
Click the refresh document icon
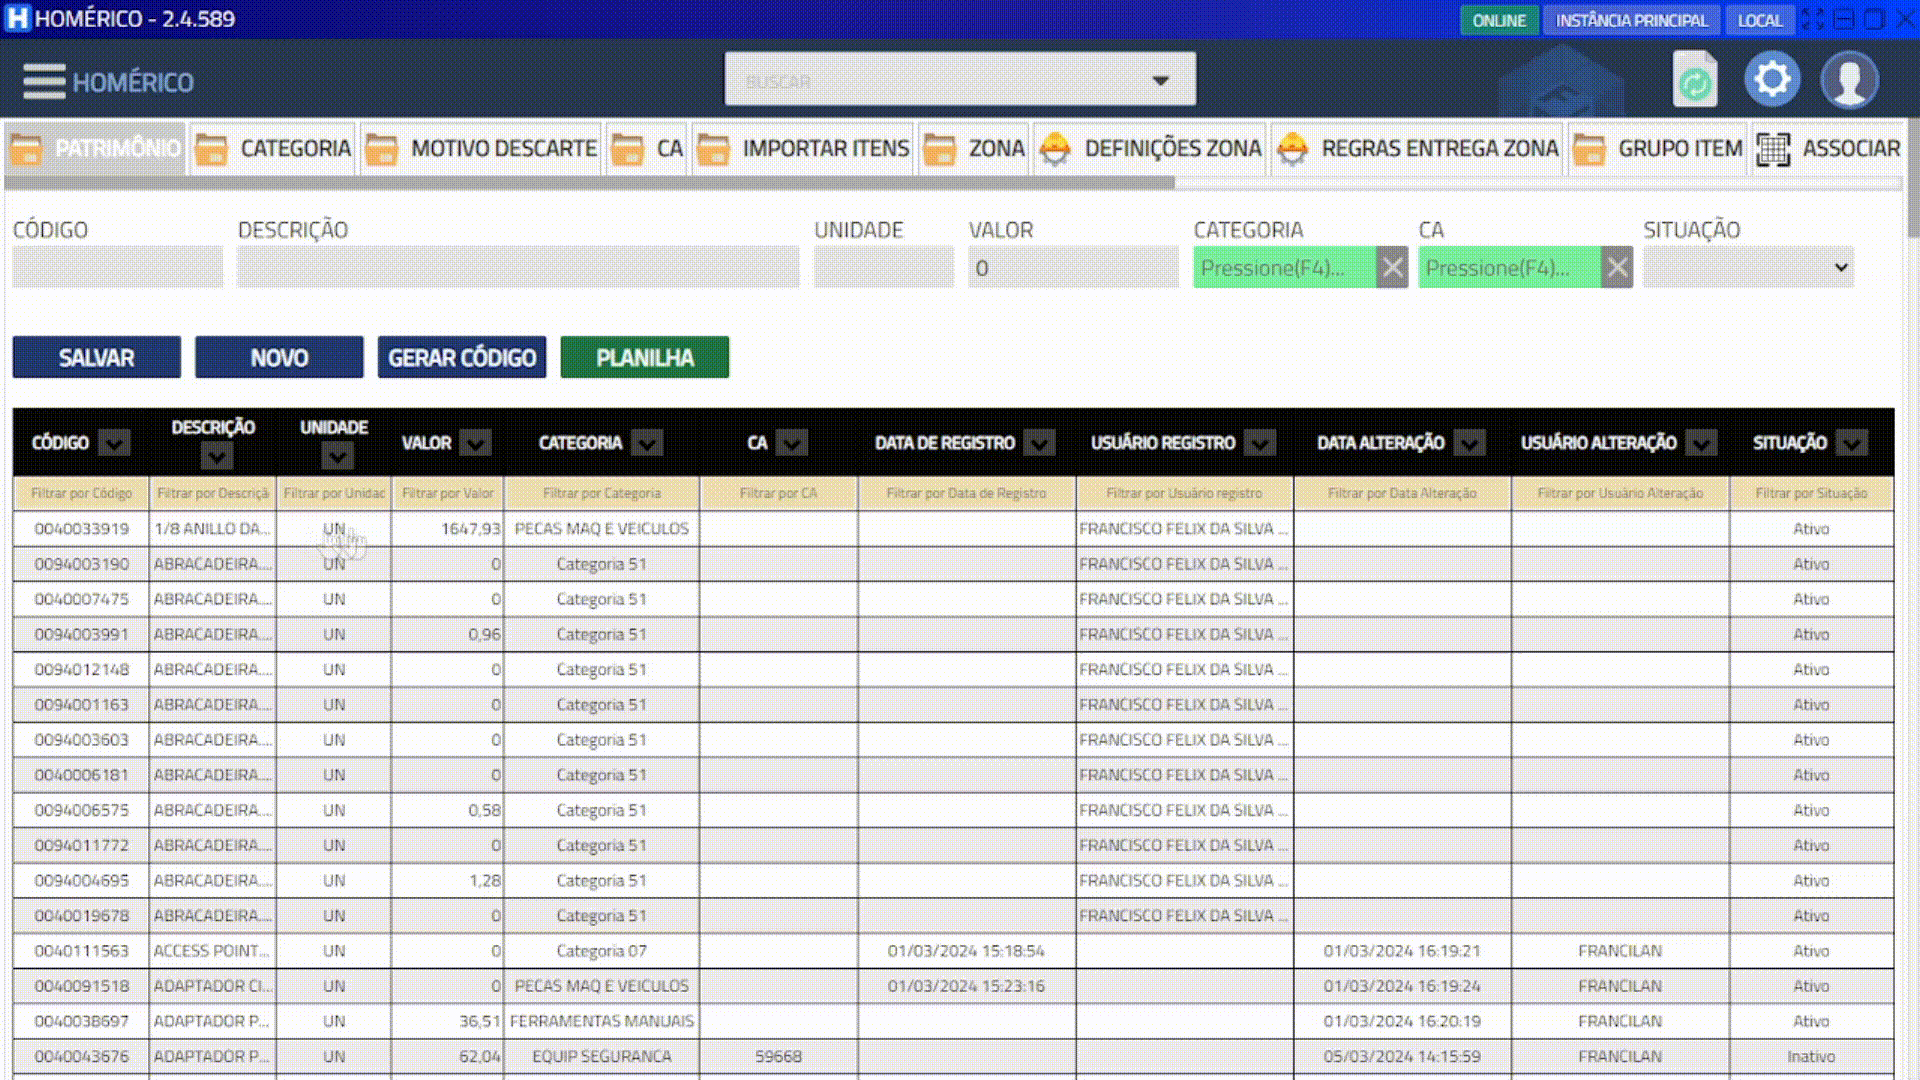tap(1694, 80)
